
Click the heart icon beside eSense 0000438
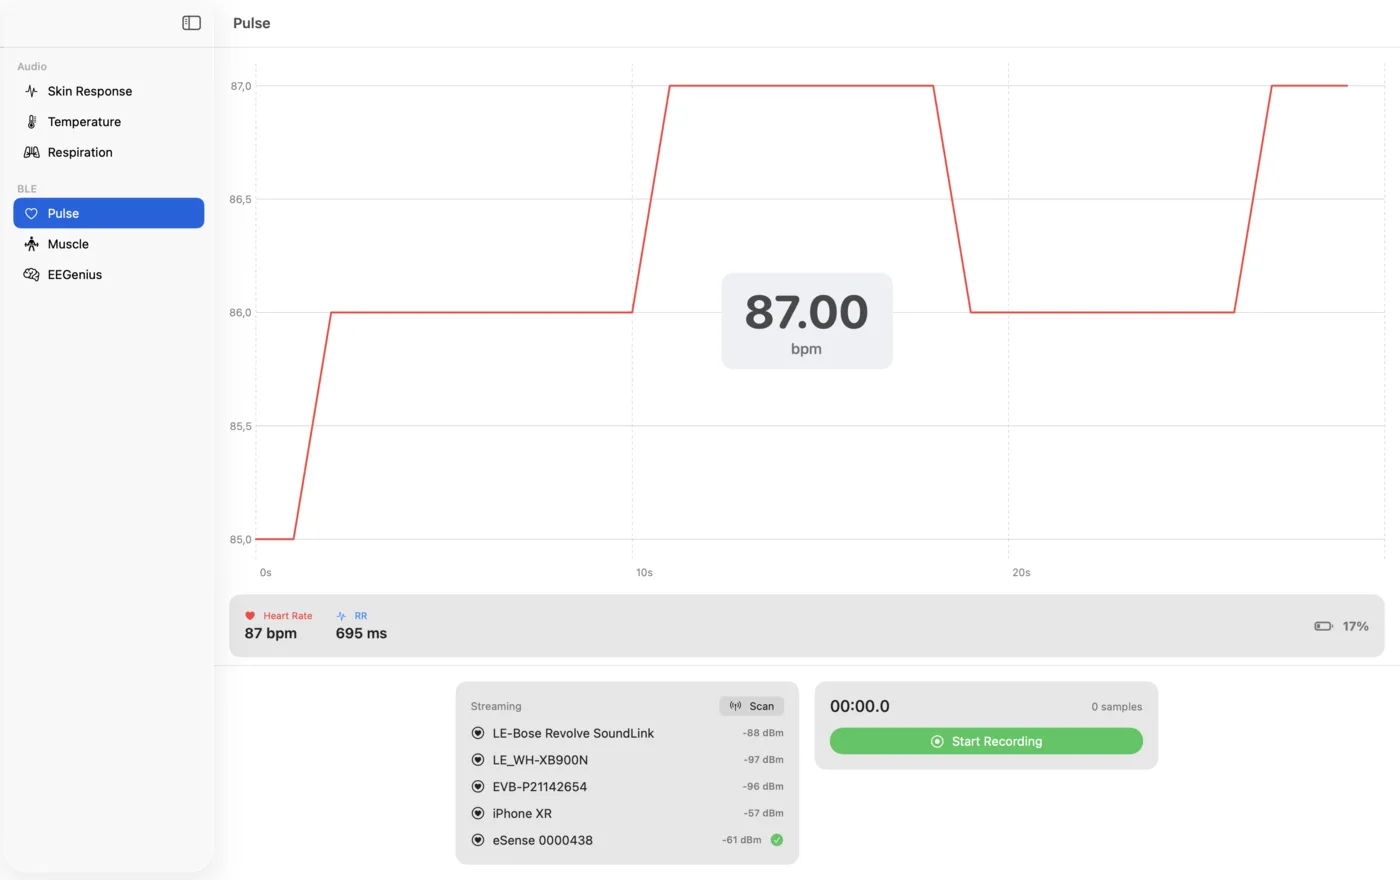click(x=478, y=840)
